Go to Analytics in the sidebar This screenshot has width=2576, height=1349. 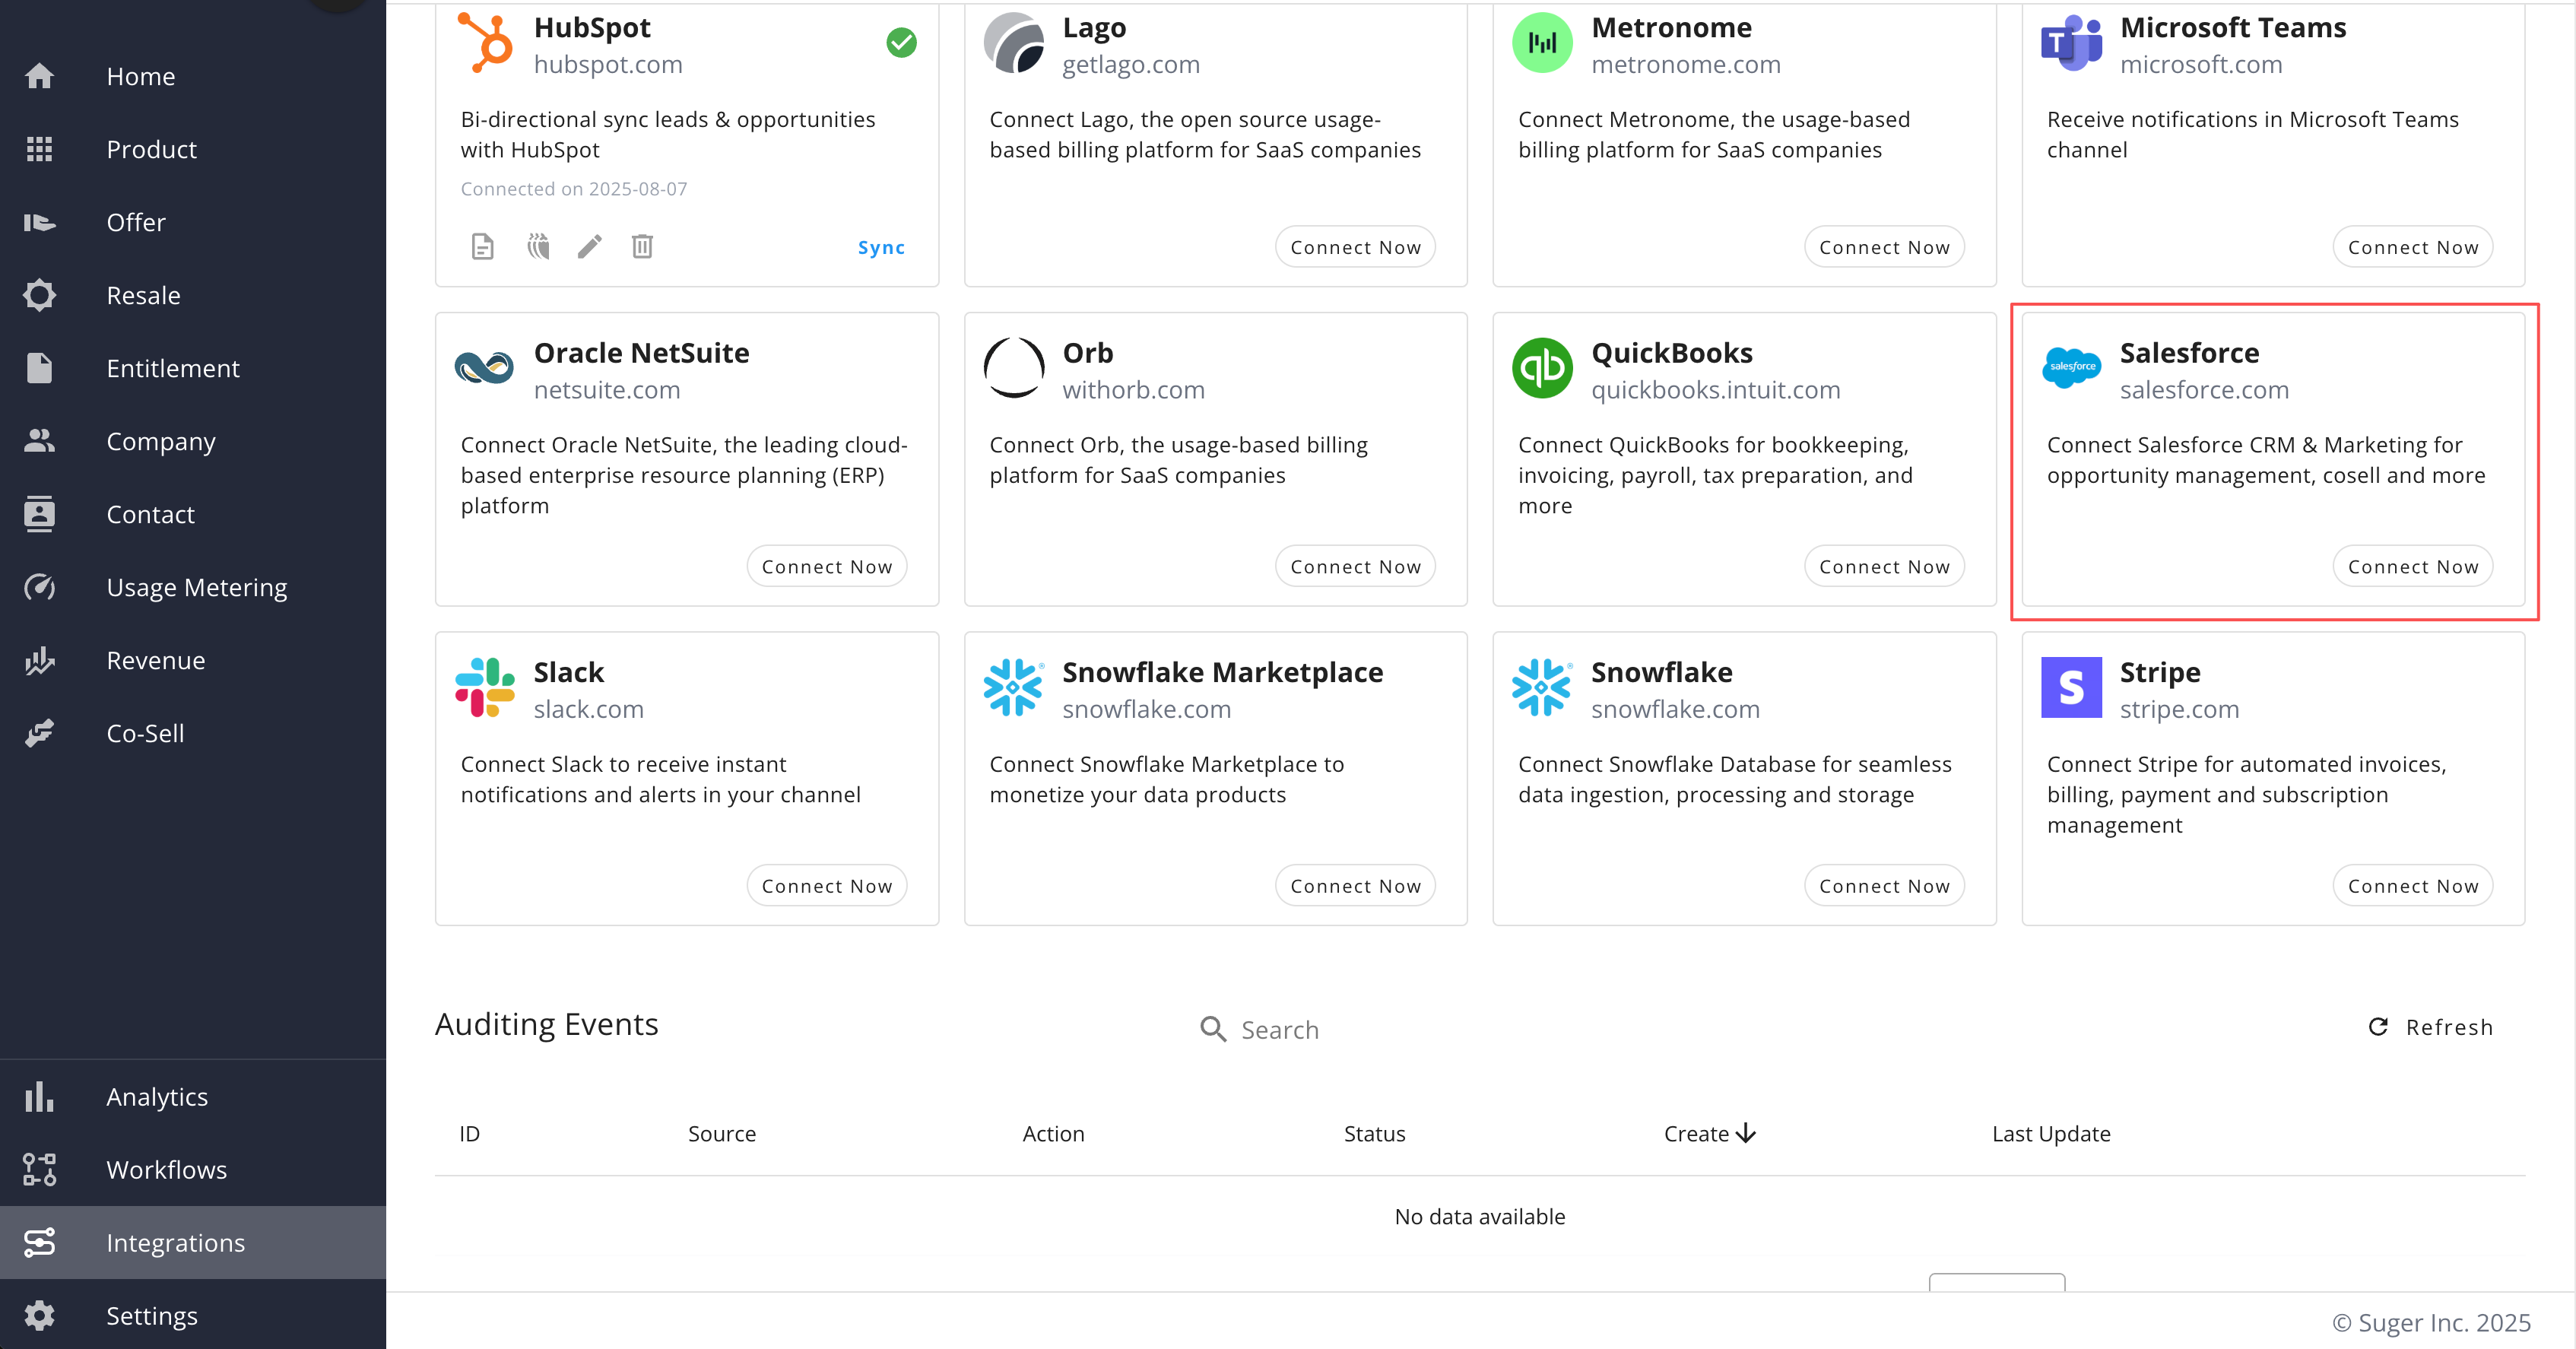pos(157,1097)
